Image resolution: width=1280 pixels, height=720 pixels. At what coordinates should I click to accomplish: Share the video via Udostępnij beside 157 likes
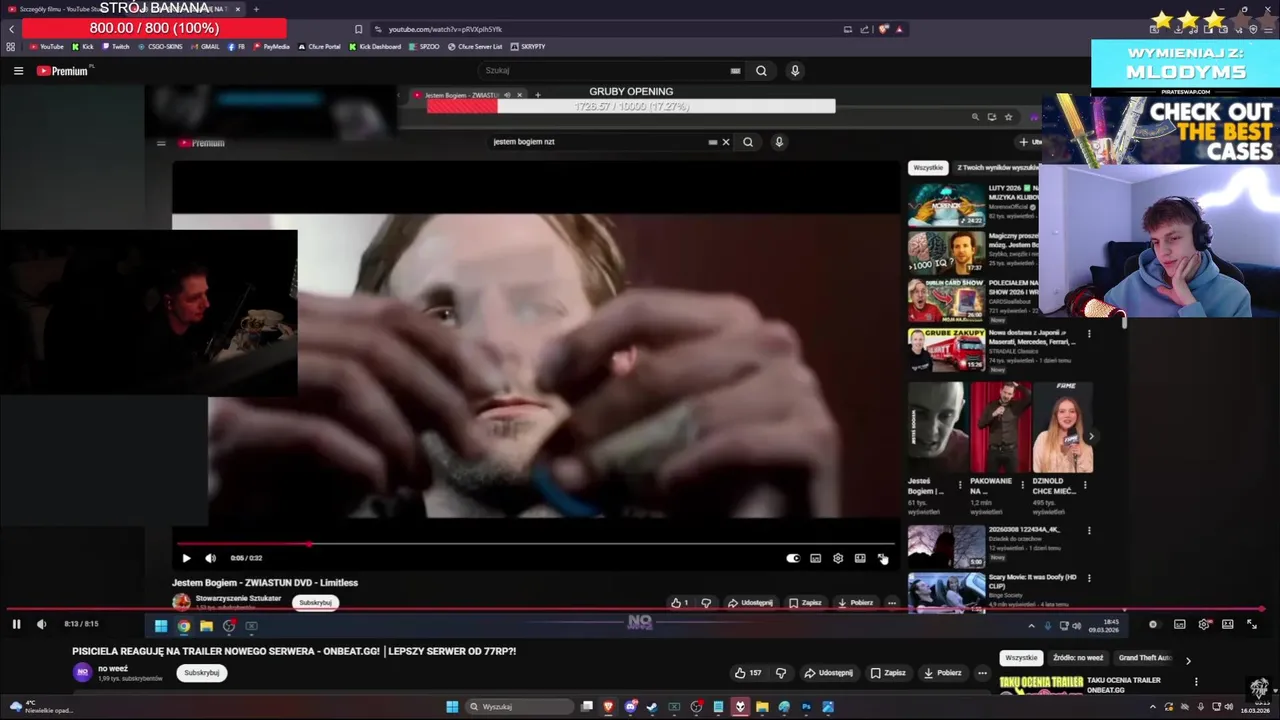tap(829, 673)
